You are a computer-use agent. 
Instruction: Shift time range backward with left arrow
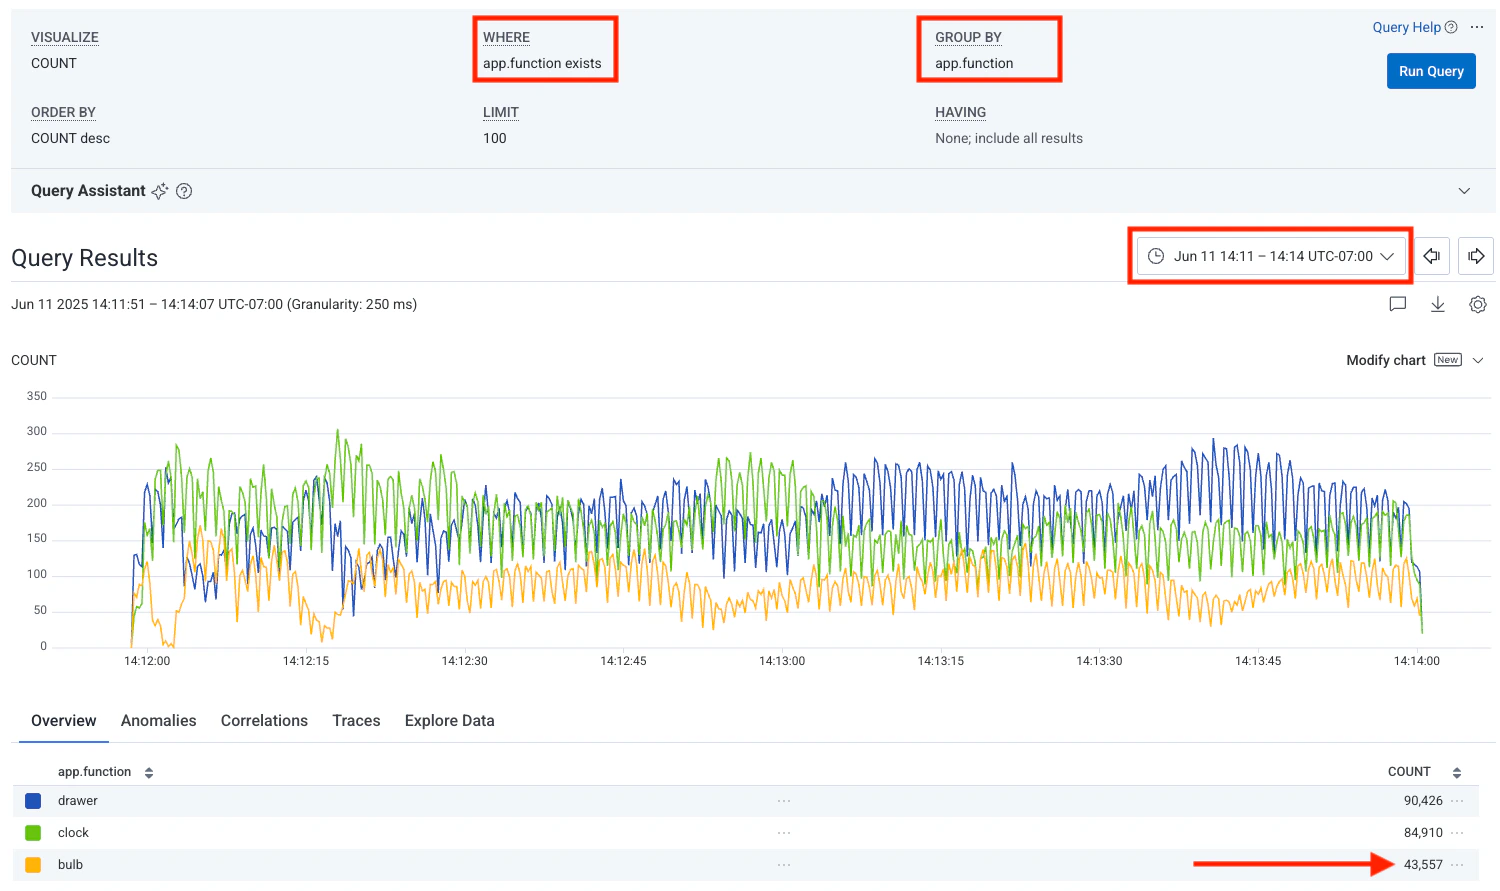(1431, 256)
